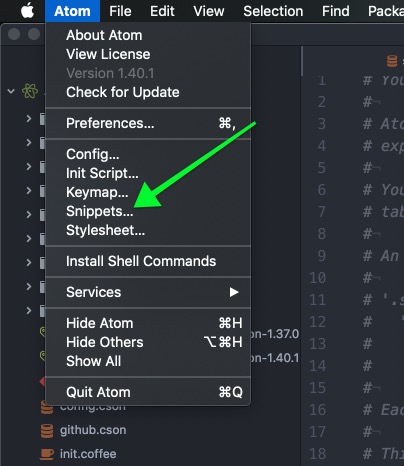The width and height of the screenshot is (404, 466).
Task: Click line number 10 in the gutter
Action: (317, 278)
